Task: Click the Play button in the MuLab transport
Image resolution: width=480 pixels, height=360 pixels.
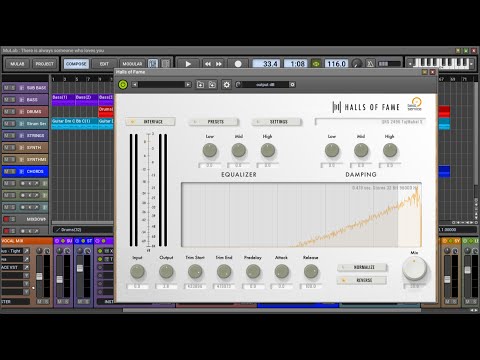Action: [x=188, y=64]
